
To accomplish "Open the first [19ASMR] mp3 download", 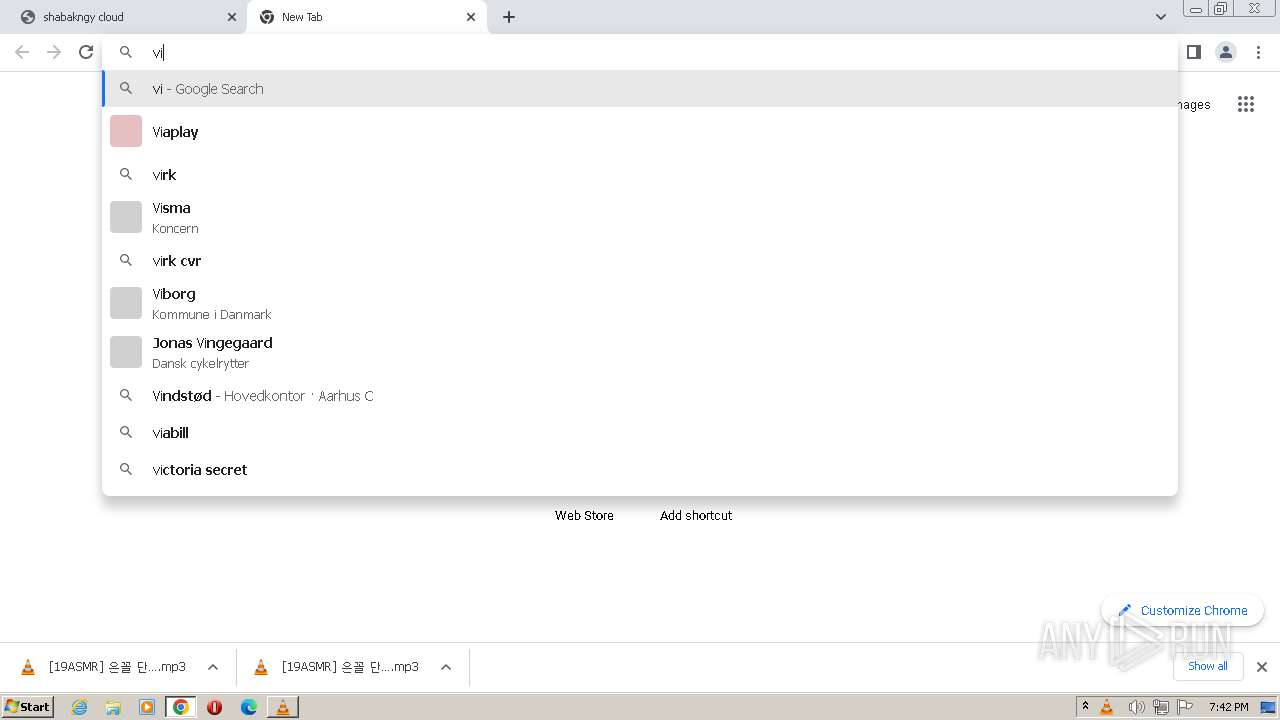I will pos(104,667).
